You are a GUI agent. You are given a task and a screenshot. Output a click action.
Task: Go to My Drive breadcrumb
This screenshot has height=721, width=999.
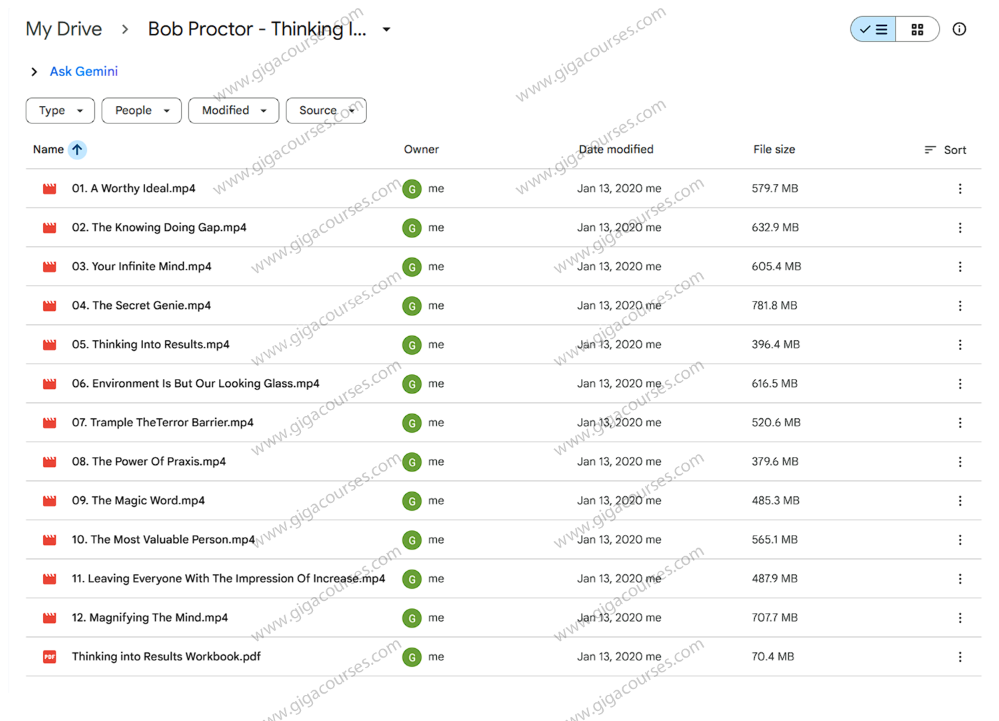click(x=64, y=29)
